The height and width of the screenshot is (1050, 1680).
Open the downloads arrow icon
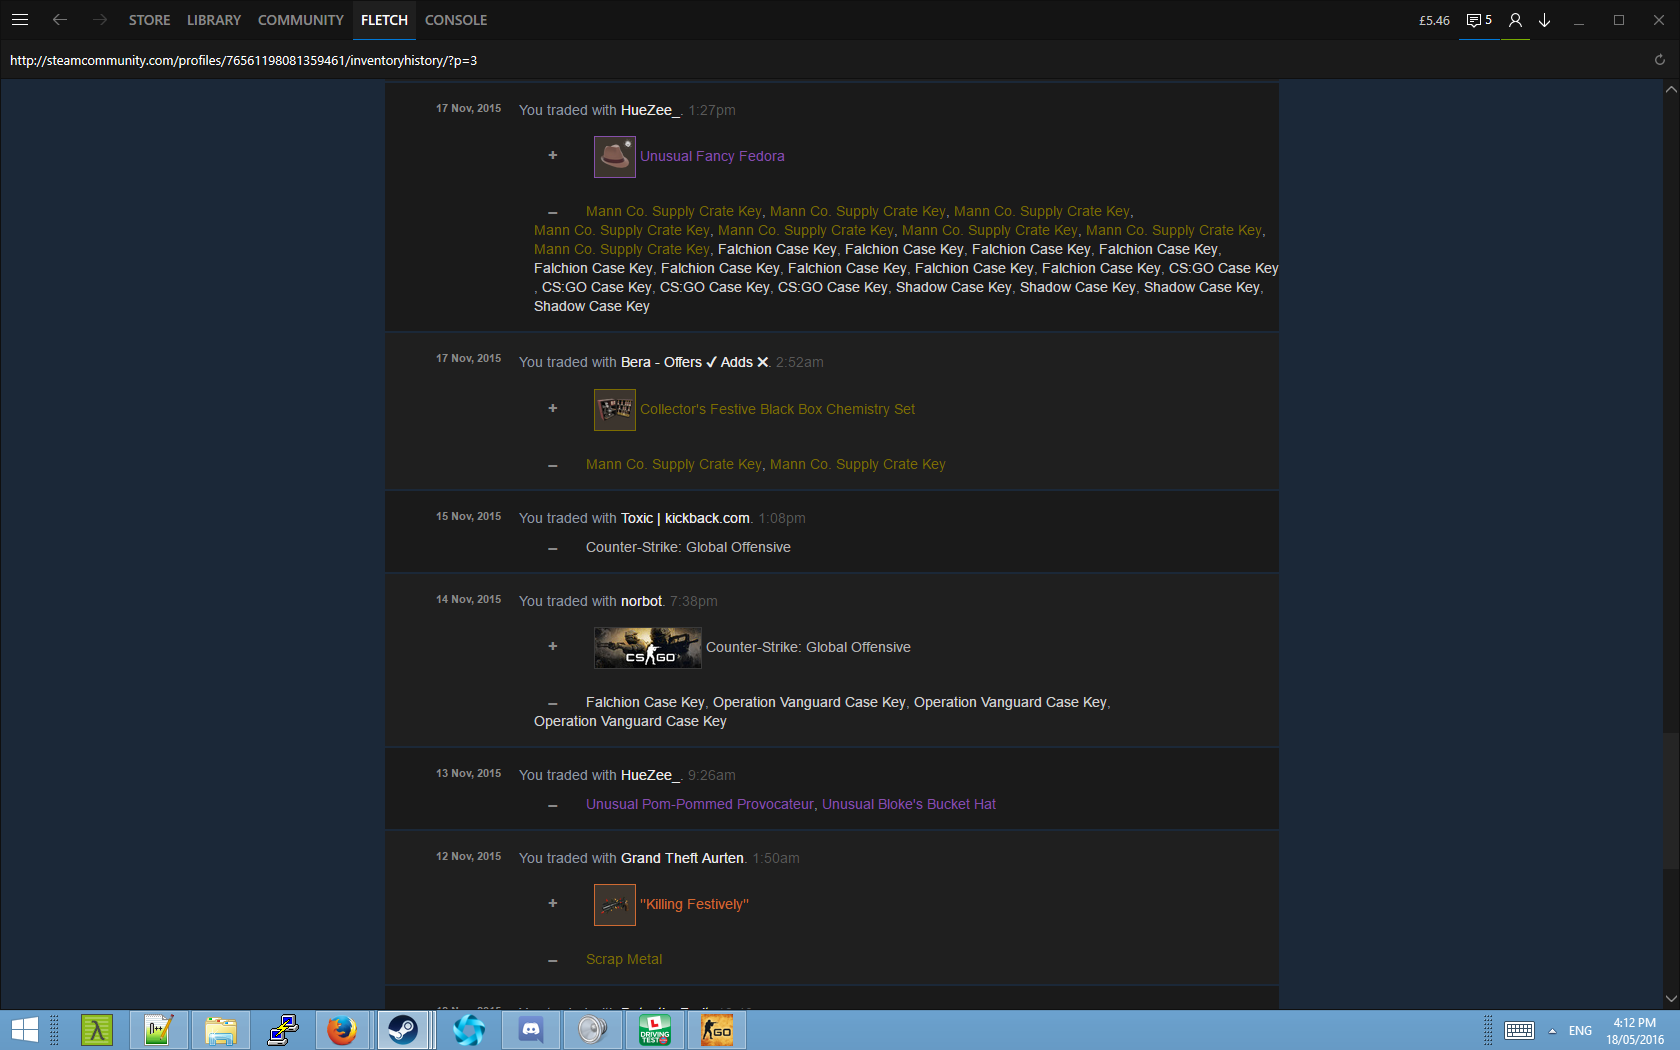[1544, 20]
